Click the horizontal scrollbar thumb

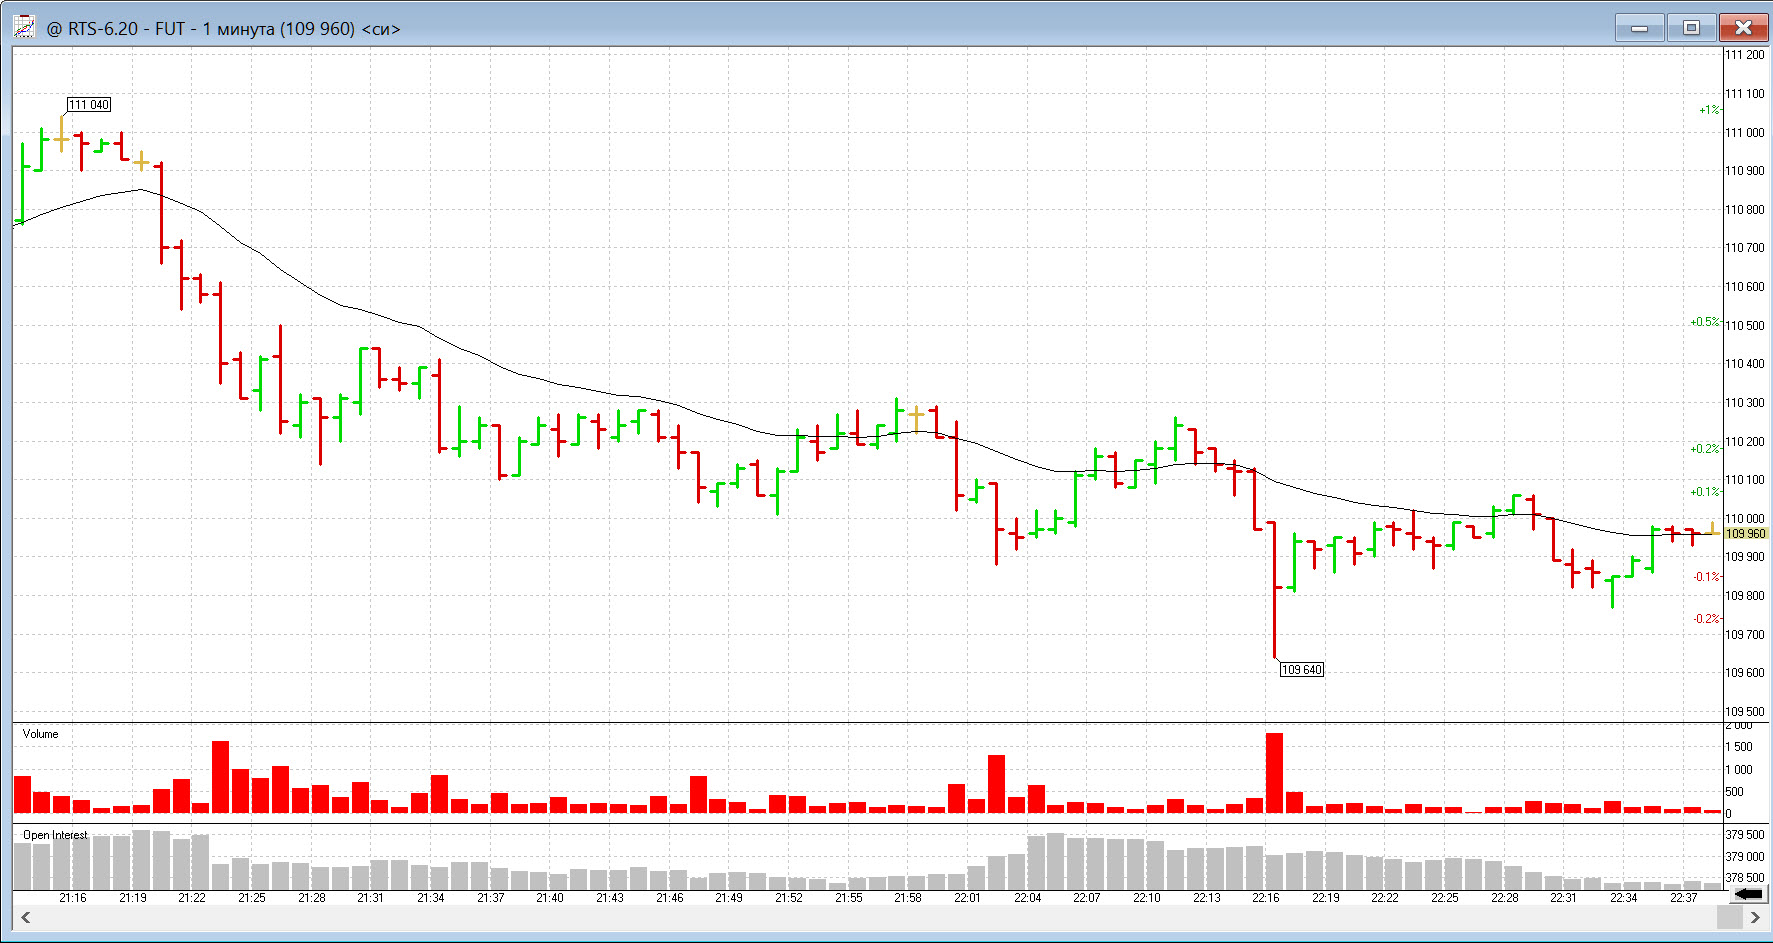[1729, 917]
